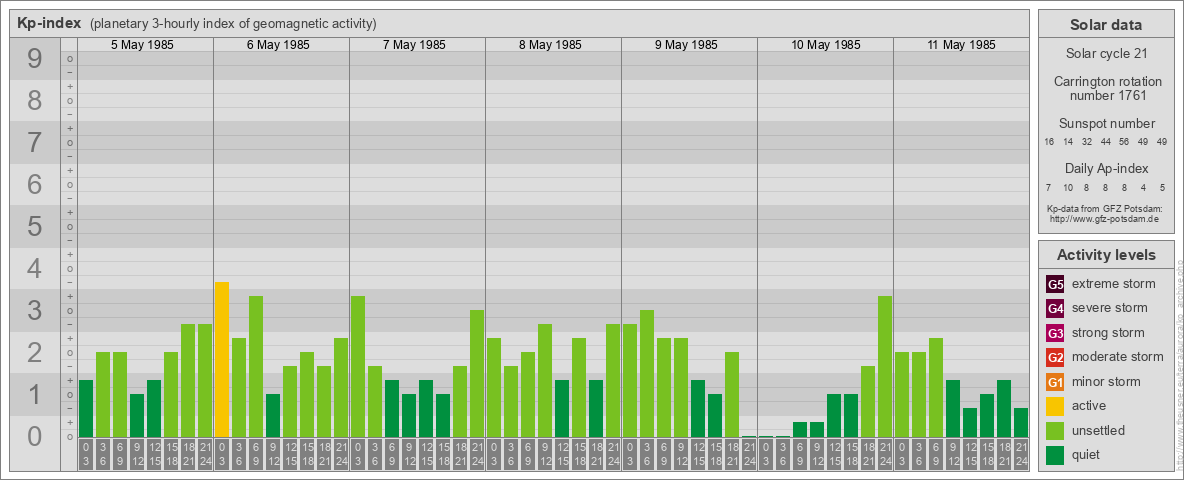Click sunspot value 14

coord(1068,142)
